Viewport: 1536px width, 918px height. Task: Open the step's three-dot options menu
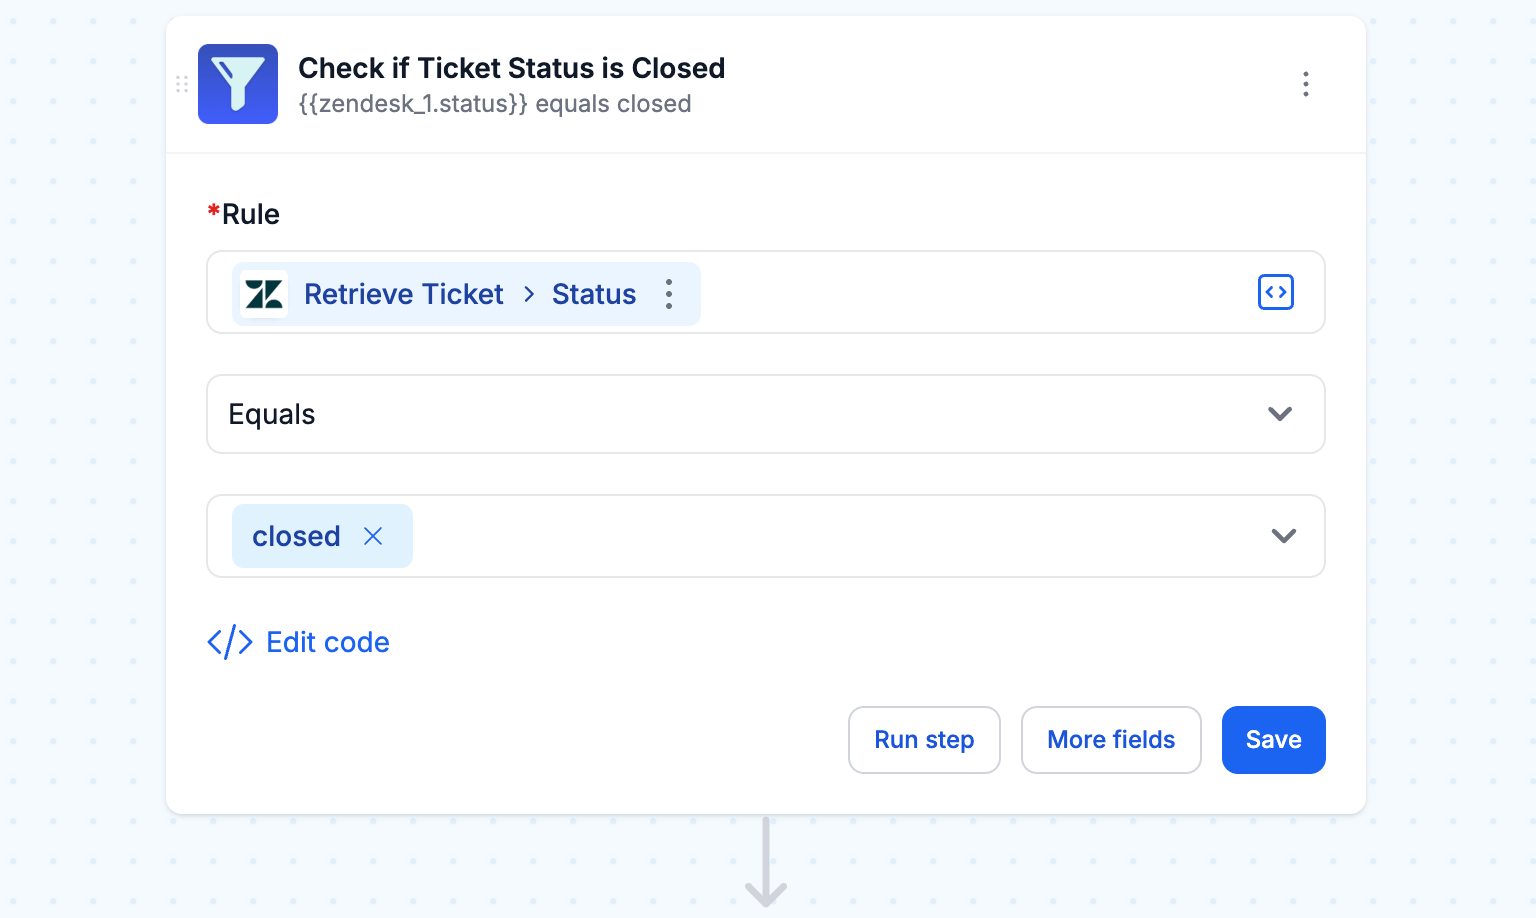(1305, 84)
